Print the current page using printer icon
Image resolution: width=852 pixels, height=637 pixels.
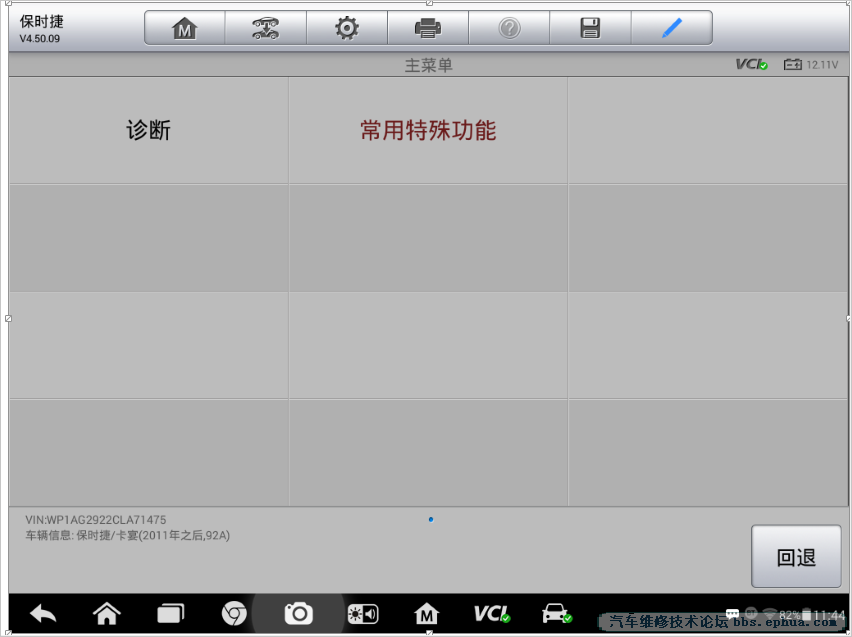pyautogui.click(x=428, y=28)
